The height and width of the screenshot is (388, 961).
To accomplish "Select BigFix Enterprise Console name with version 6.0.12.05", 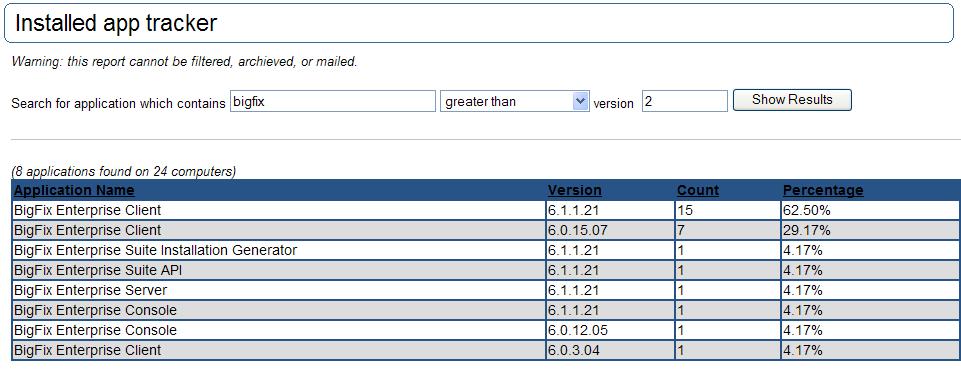I will (95, 330).
